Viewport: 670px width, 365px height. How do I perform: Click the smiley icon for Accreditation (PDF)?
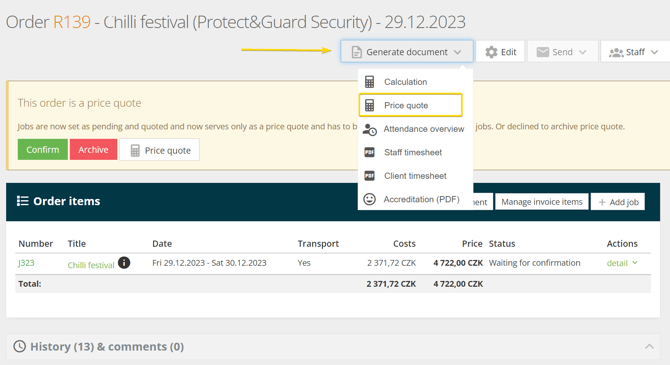pyautogui.click(x=370, y=199)
